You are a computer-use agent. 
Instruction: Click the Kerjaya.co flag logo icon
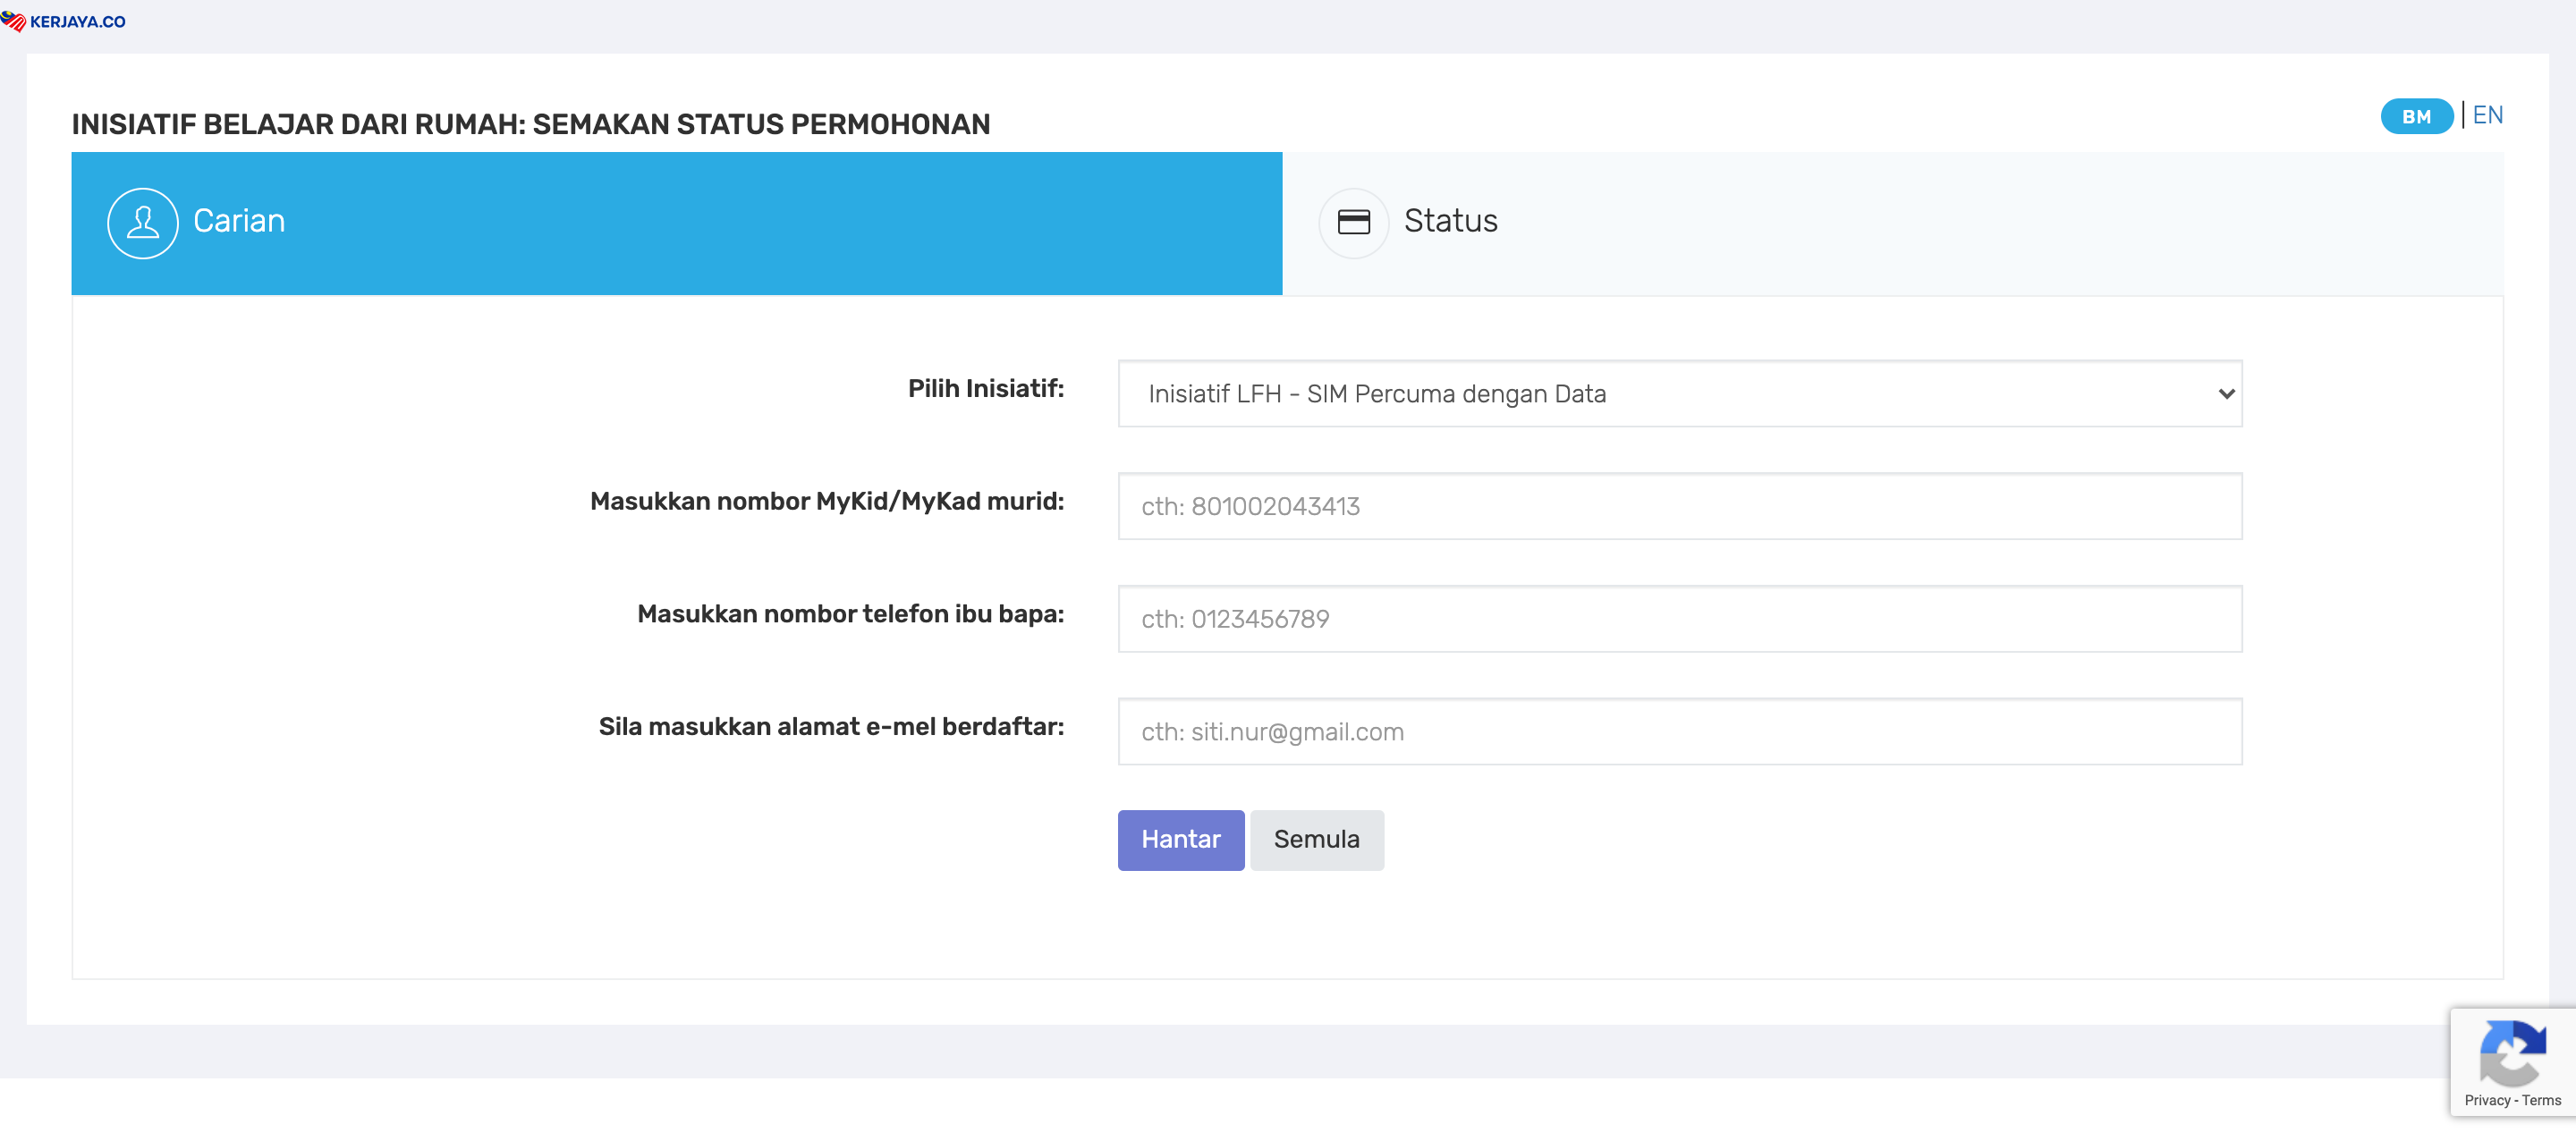coord(13,21)
